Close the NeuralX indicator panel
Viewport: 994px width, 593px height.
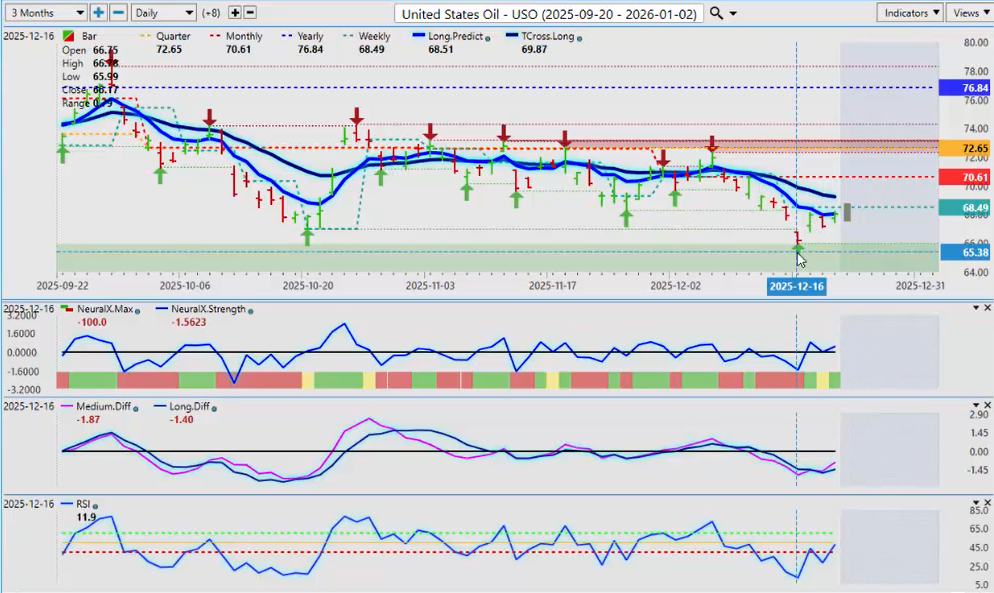(987, 307)
